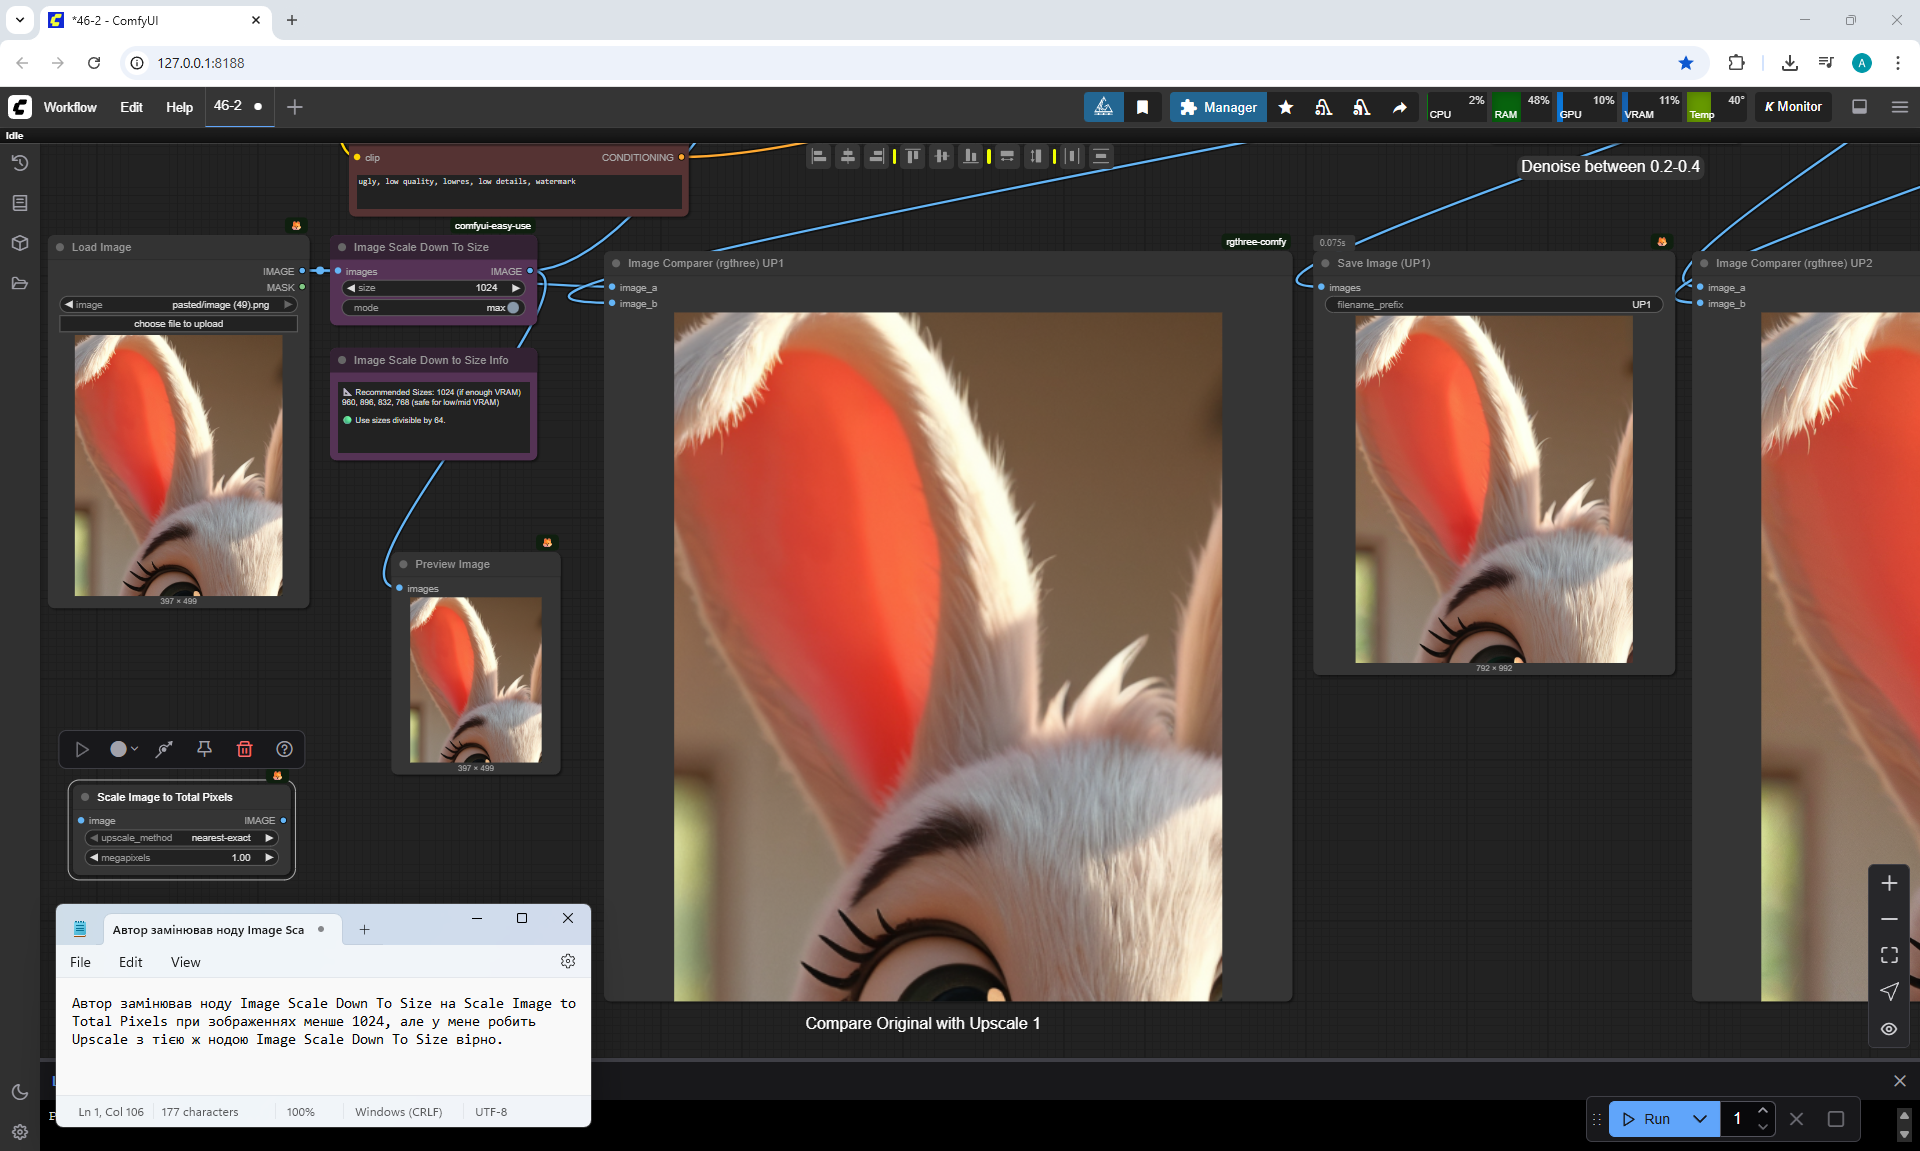This screenshot has width=1920, height=1151.
Task: Click fit-view icon in canvas controls
Action: click(x=1888, y=955)
